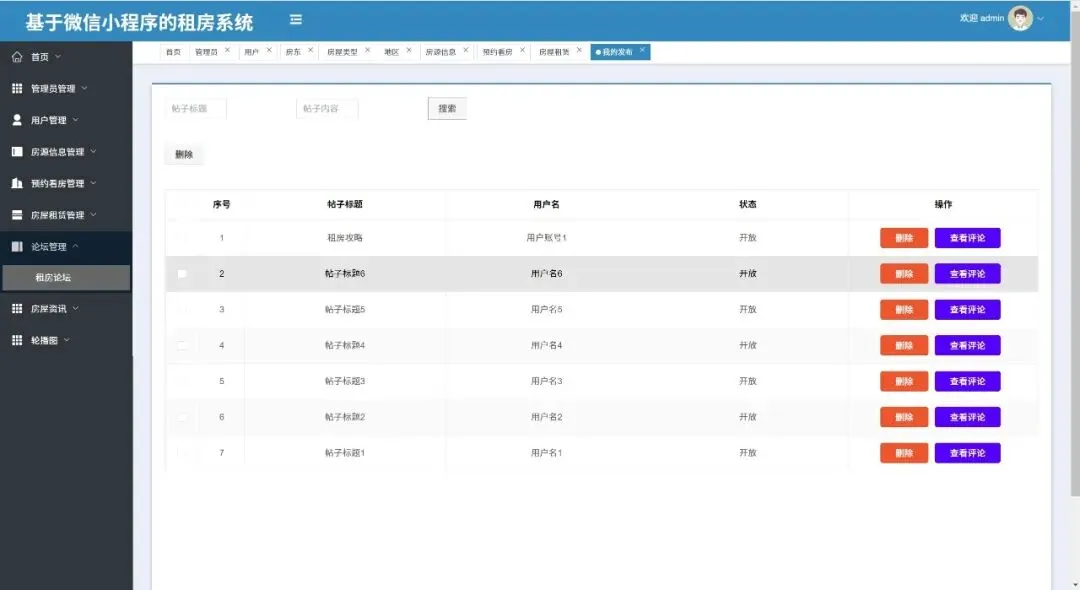The image size is (1080, 590).
Task: Tick the checkbox for row 租房攻略
Action: [x=182, y=238]
